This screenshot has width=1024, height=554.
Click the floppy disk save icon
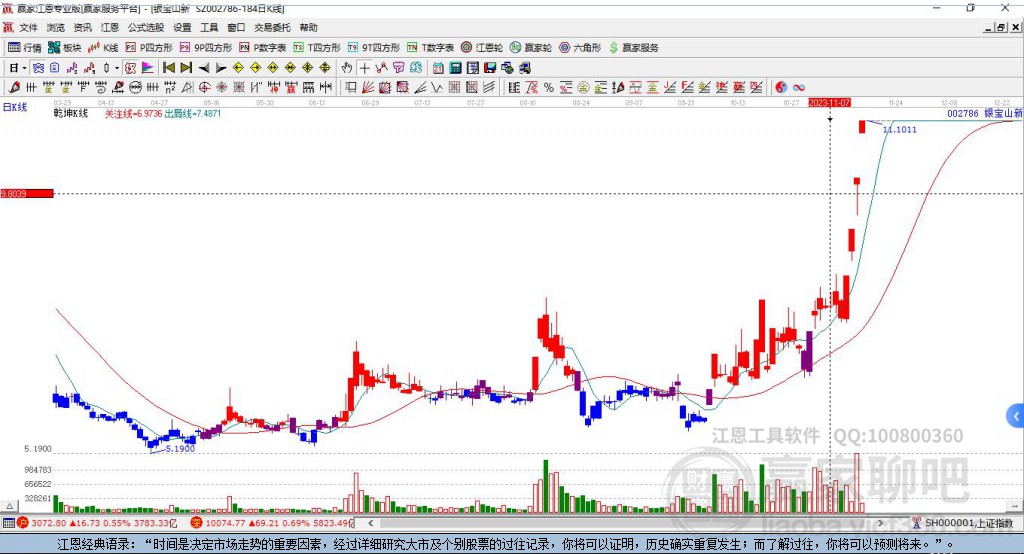(490, 67)
